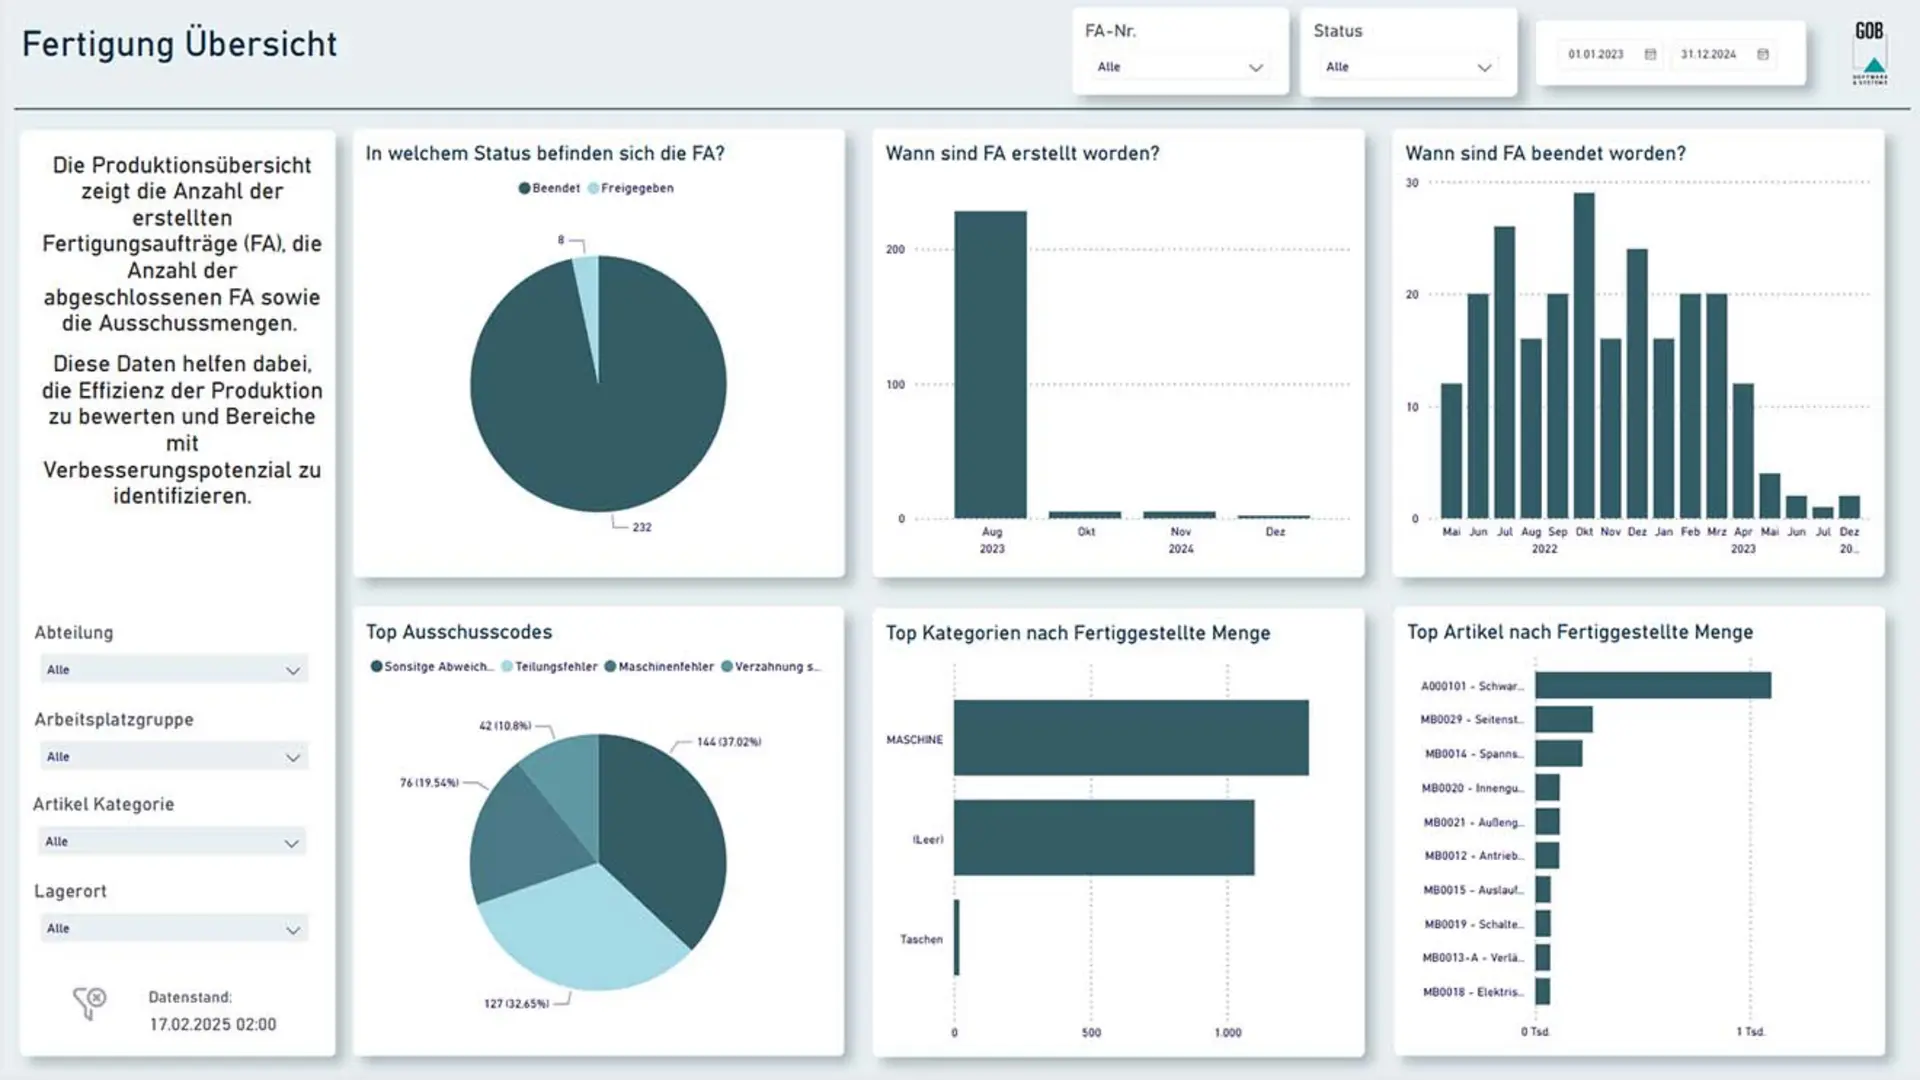
Task: Open the end date calendar picker icon
Action: (x=1763, y=54)
